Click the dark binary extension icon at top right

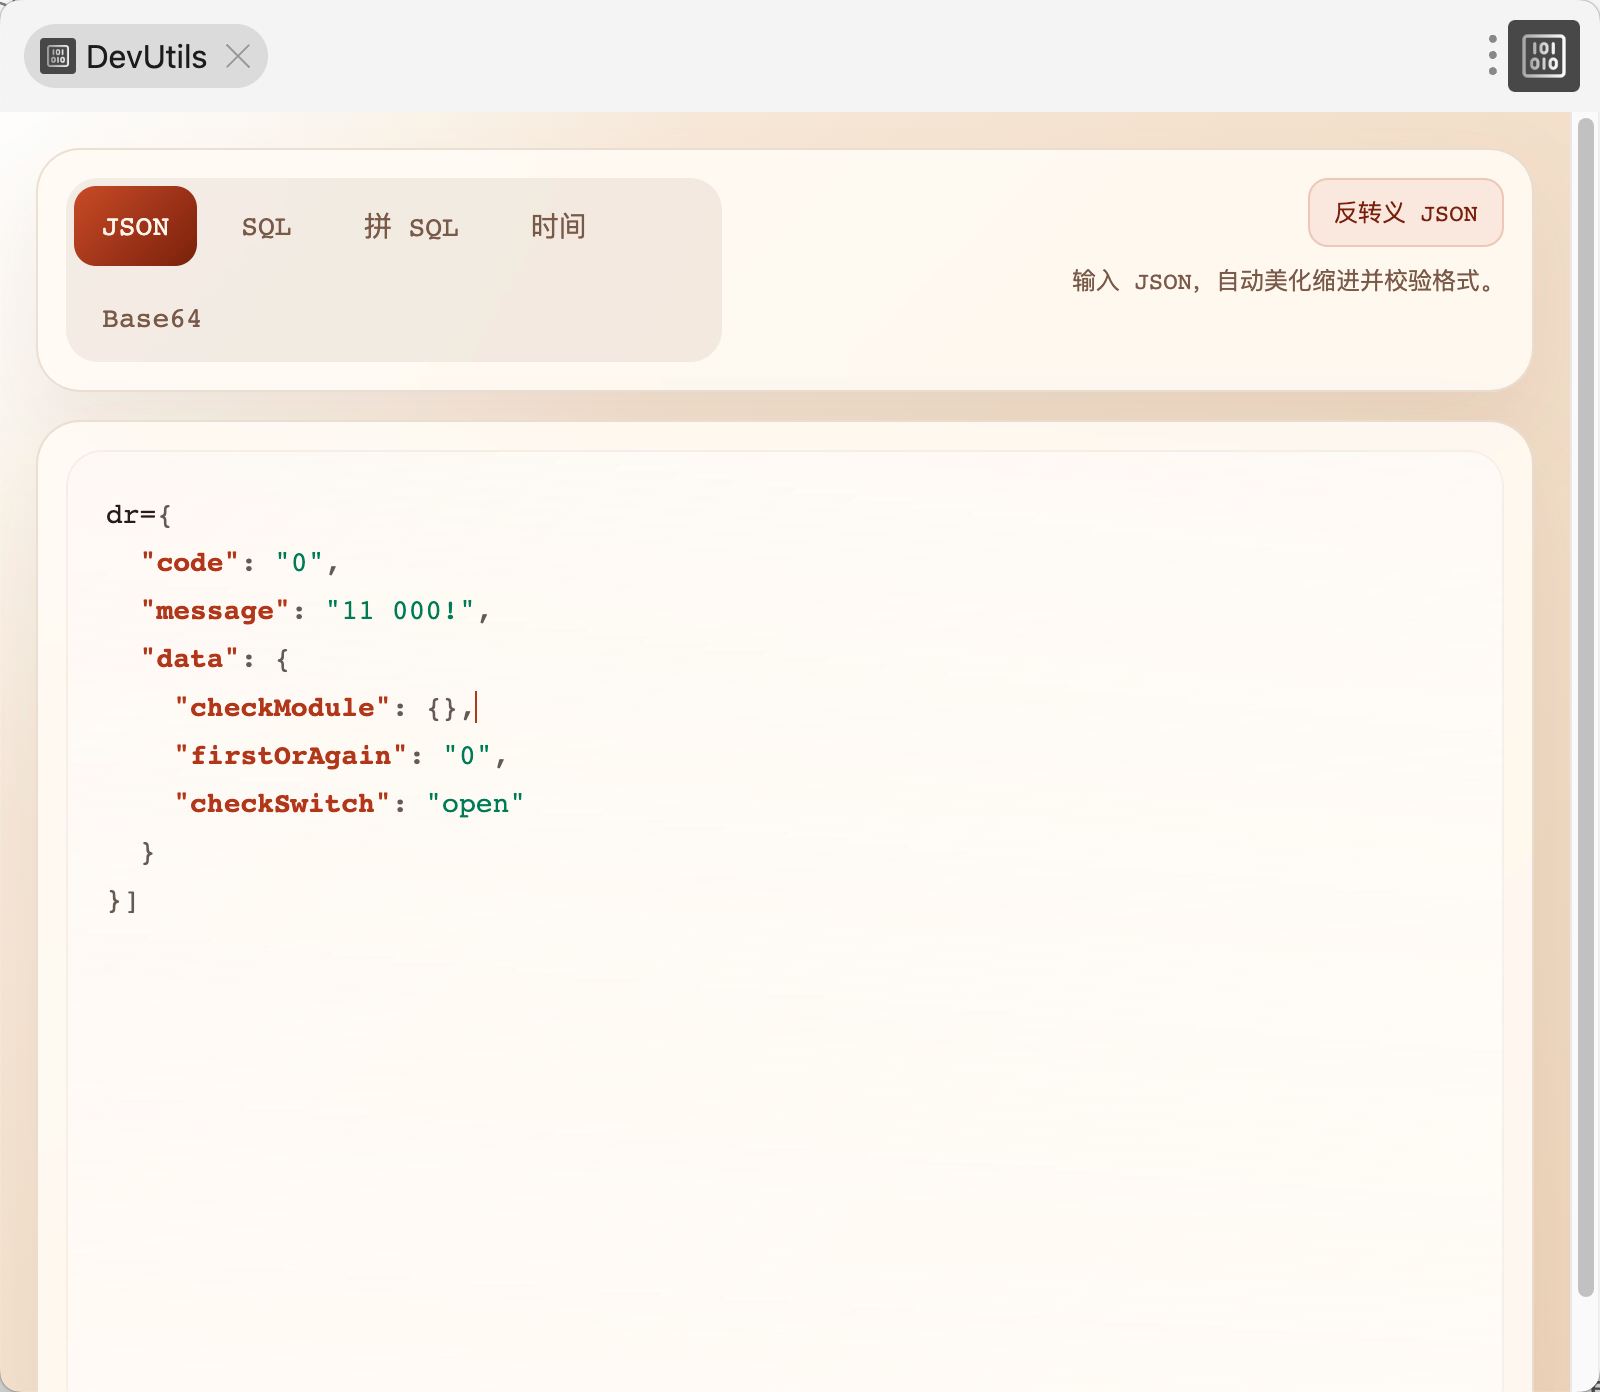(1543, 56)
